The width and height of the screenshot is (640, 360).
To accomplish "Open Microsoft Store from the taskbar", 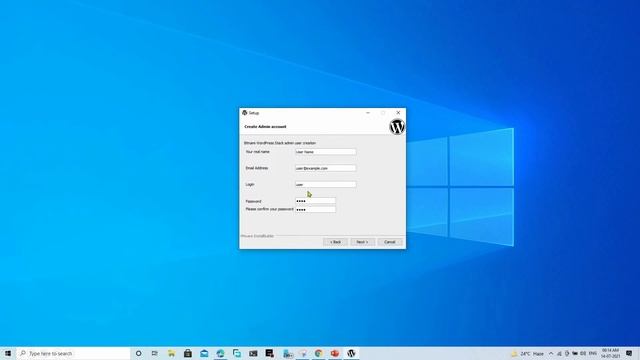I will tap(188, 353).
